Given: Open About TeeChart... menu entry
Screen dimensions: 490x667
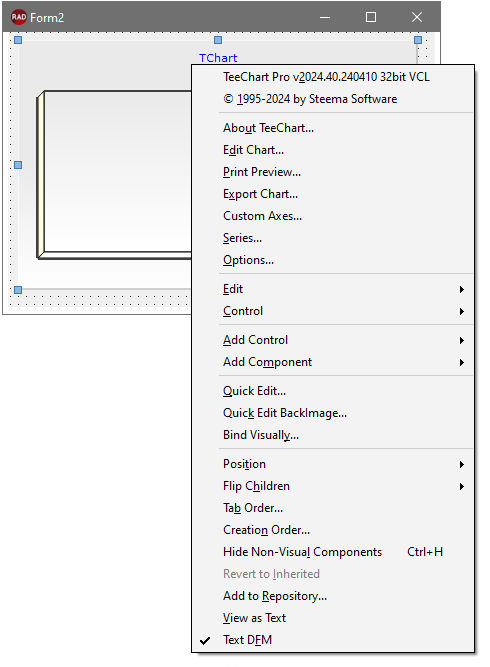Looking at the screenshot, I should tap(333, 128).
